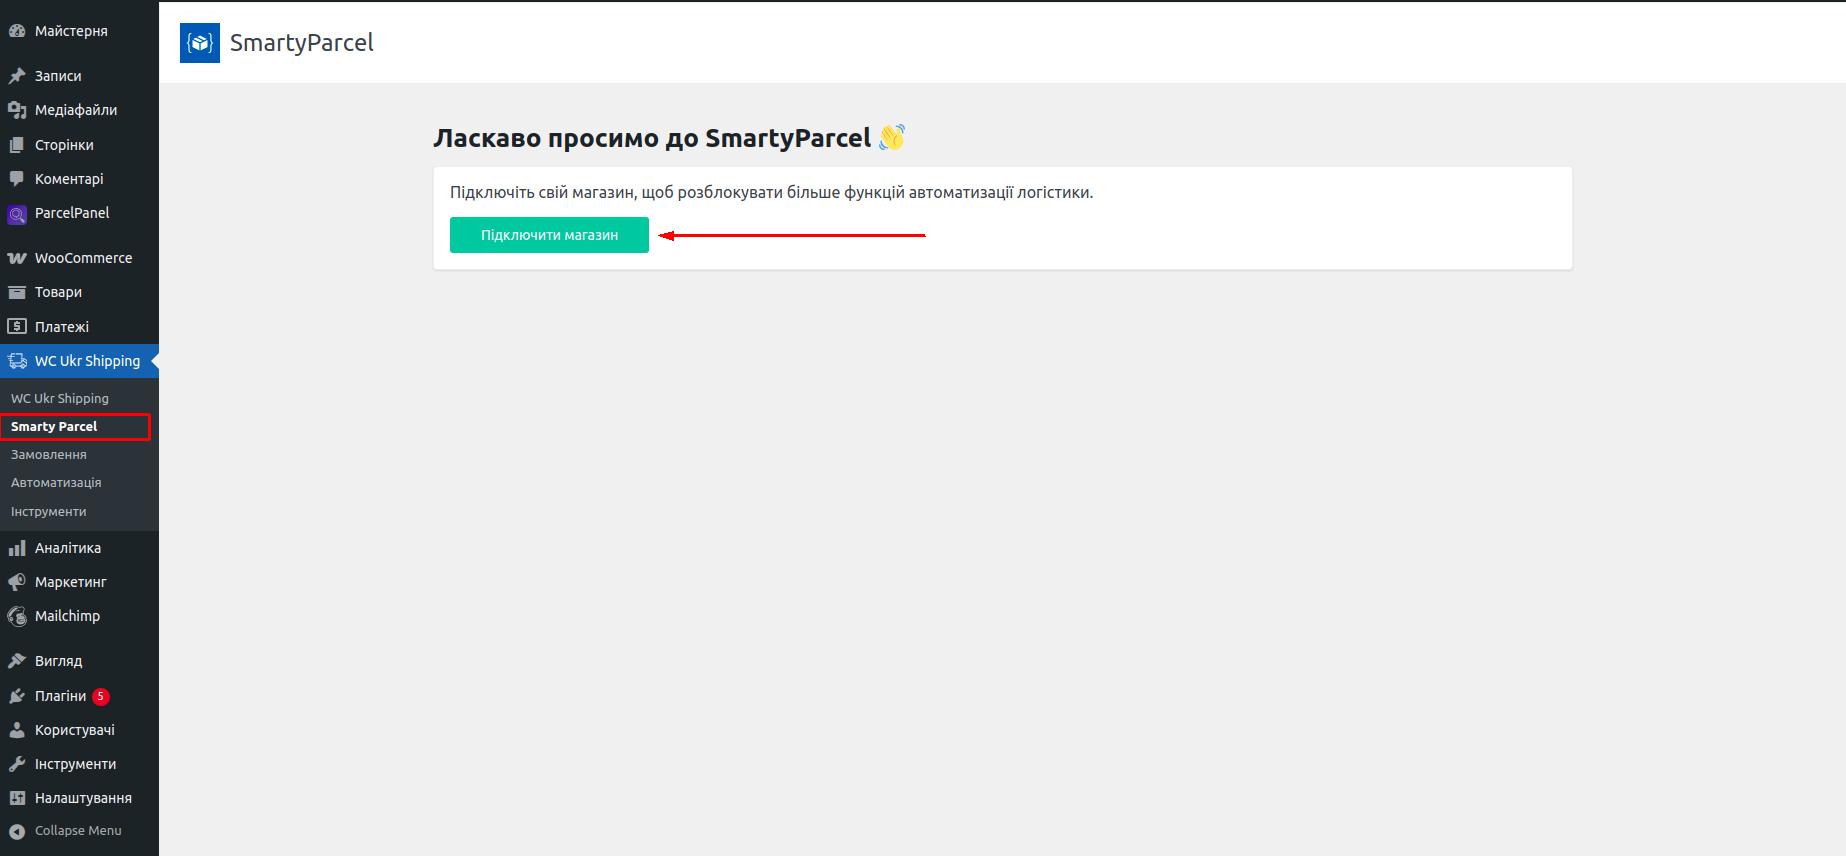Open Інструменти under WC Ukr Shipping submenu

(49, 512)
